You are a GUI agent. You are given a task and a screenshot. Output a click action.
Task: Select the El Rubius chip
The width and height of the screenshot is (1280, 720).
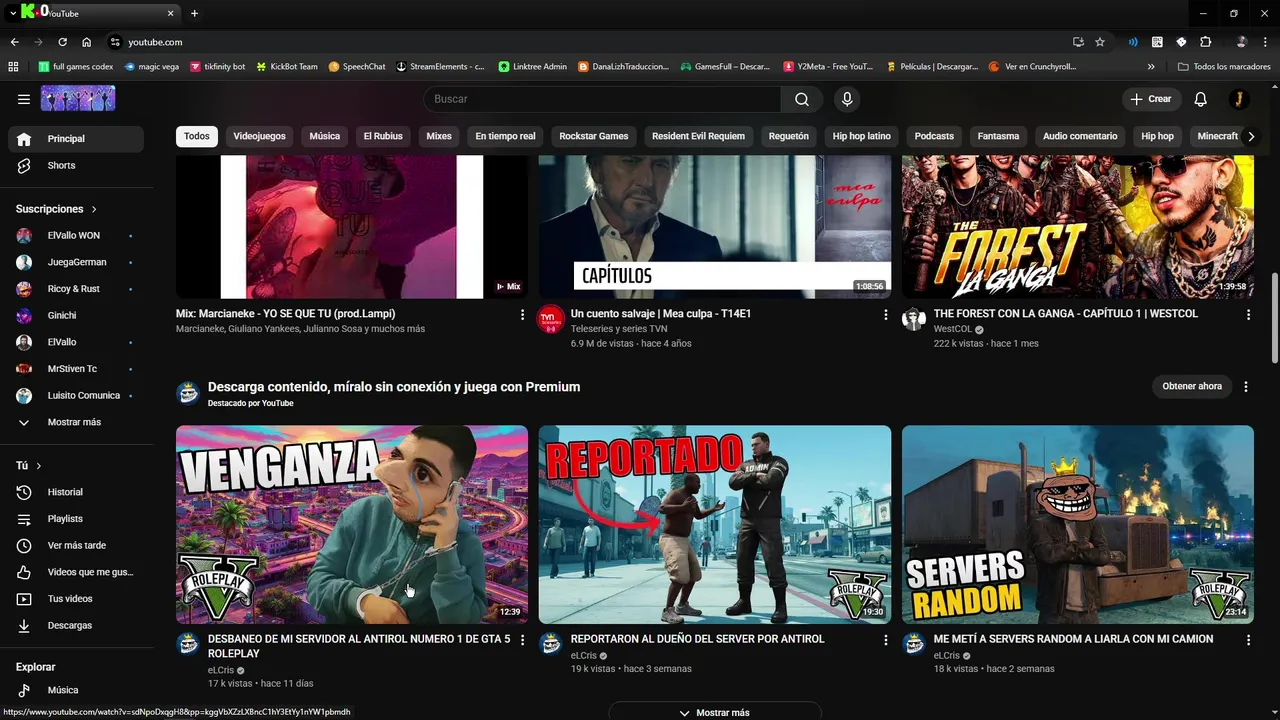point(383,136)
